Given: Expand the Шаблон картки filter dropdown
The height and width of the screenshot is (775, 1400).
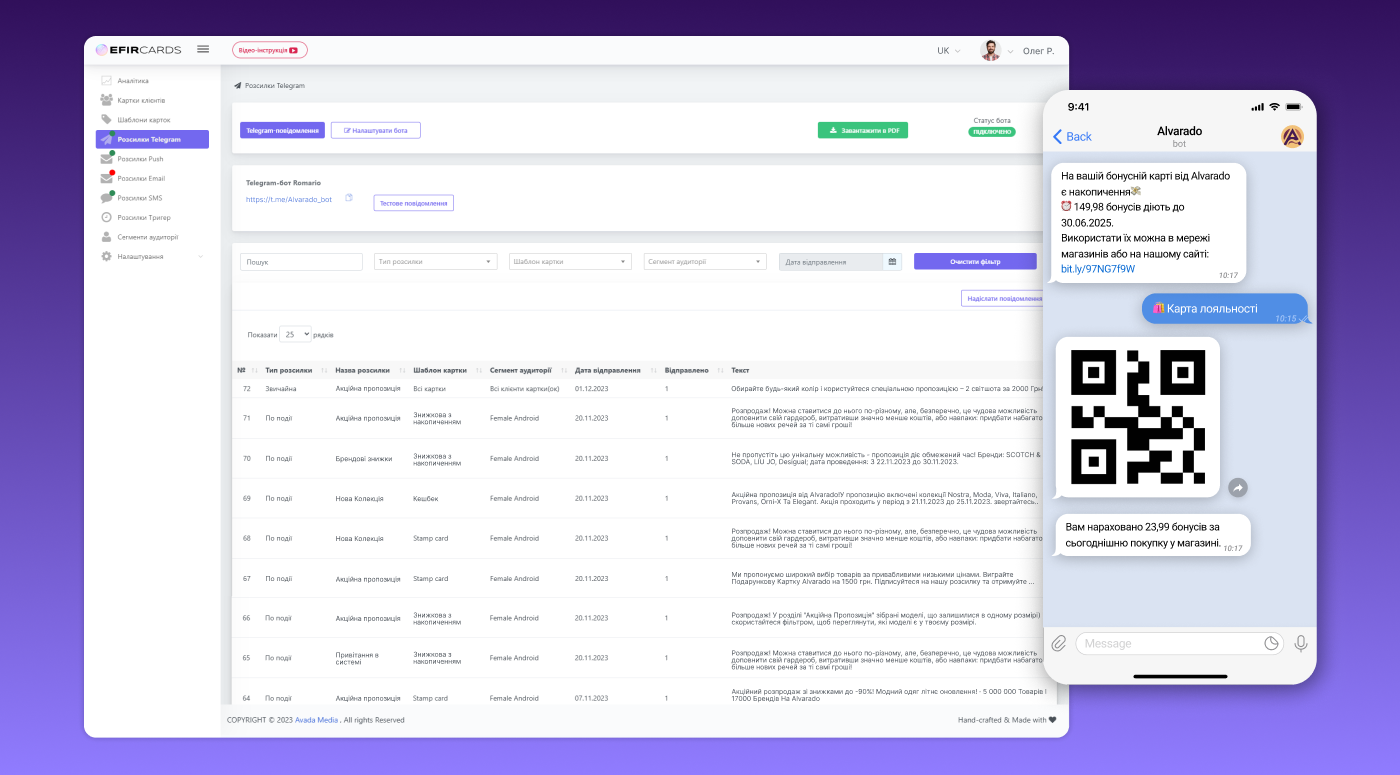Looking at the screenshot, I should tap(570, 262).
